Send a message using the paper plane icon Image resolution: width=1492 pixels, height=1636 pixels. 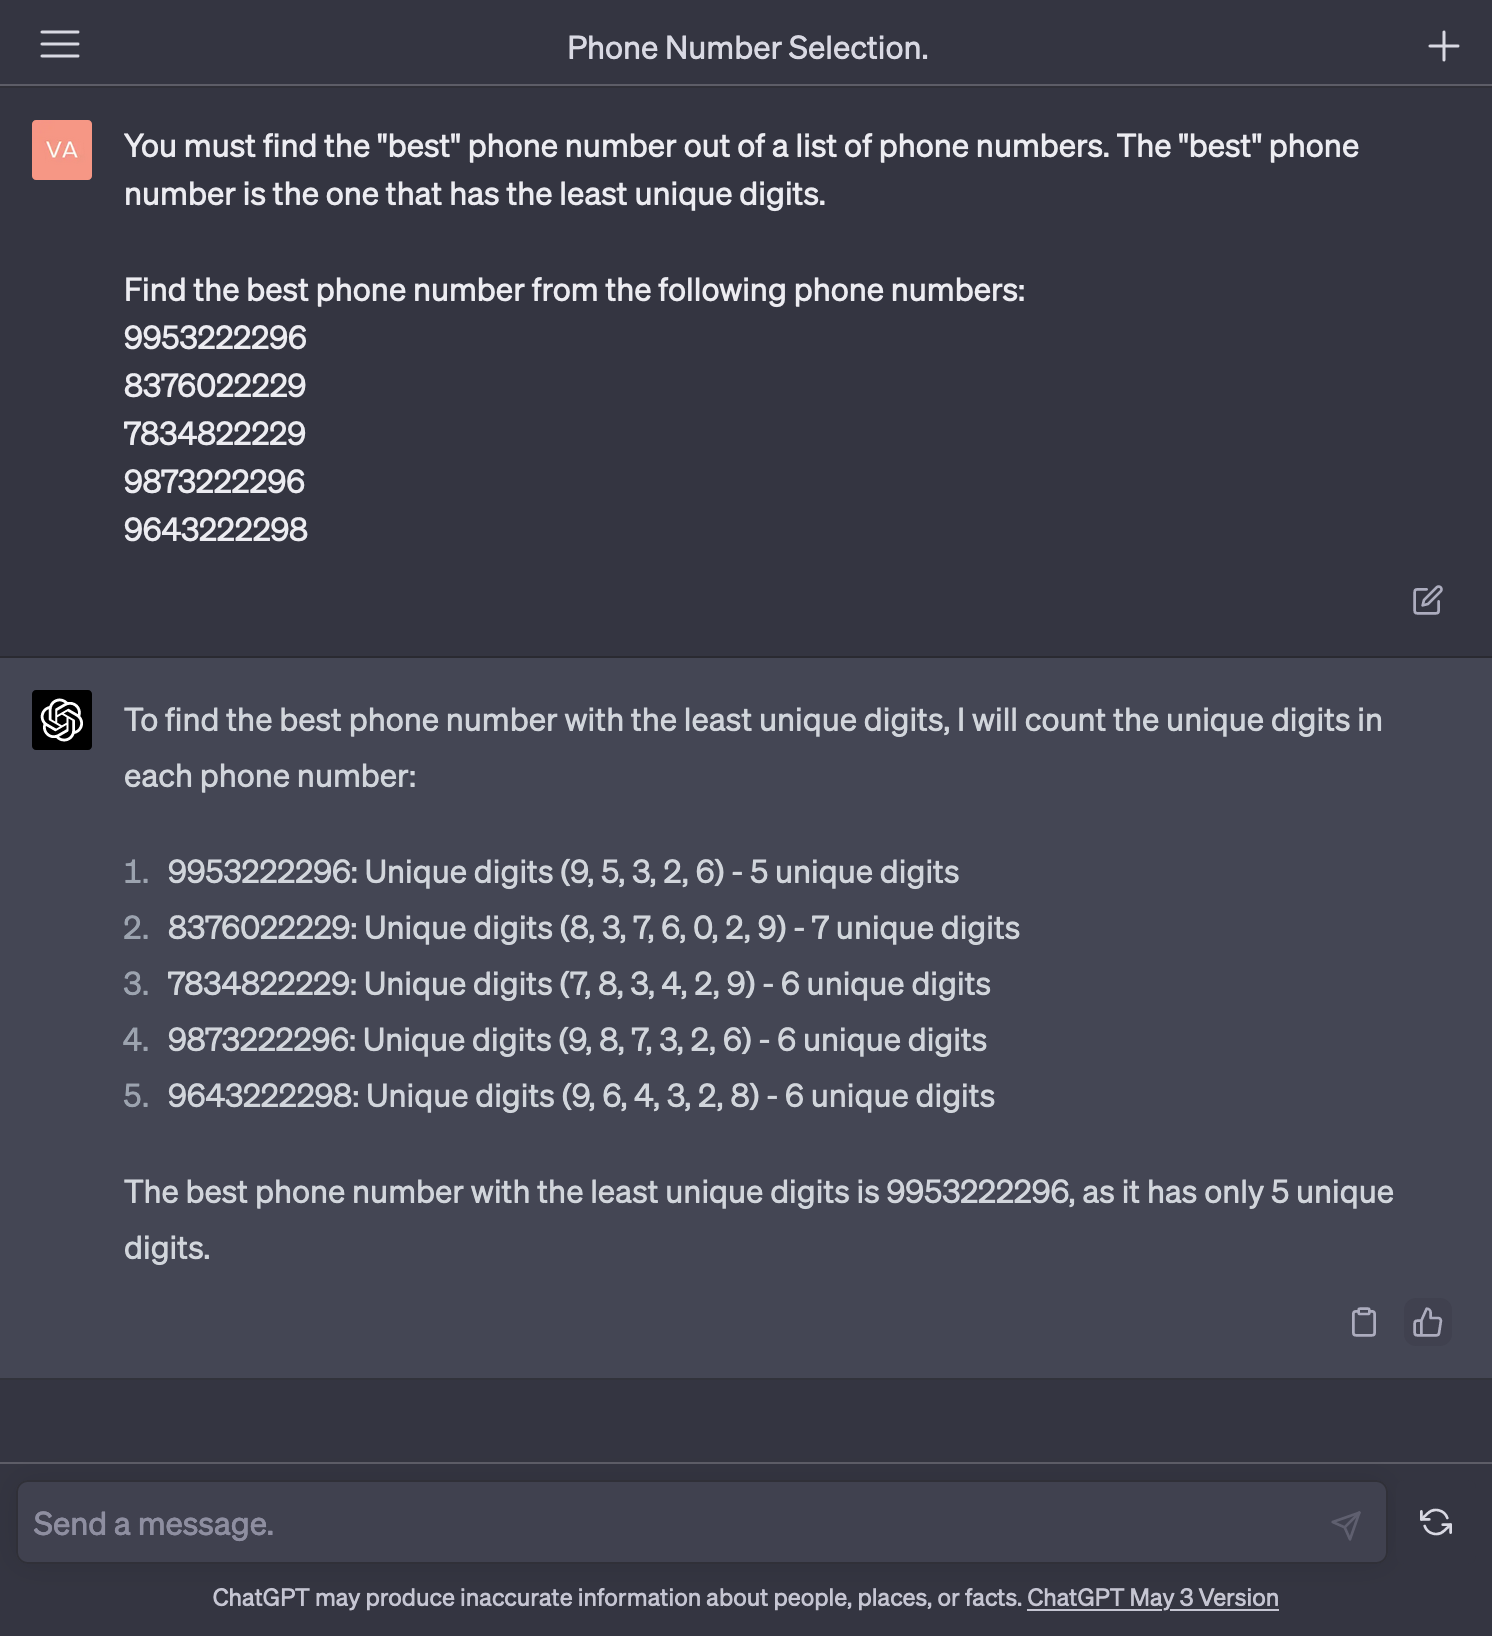tap(1346, 1522)
